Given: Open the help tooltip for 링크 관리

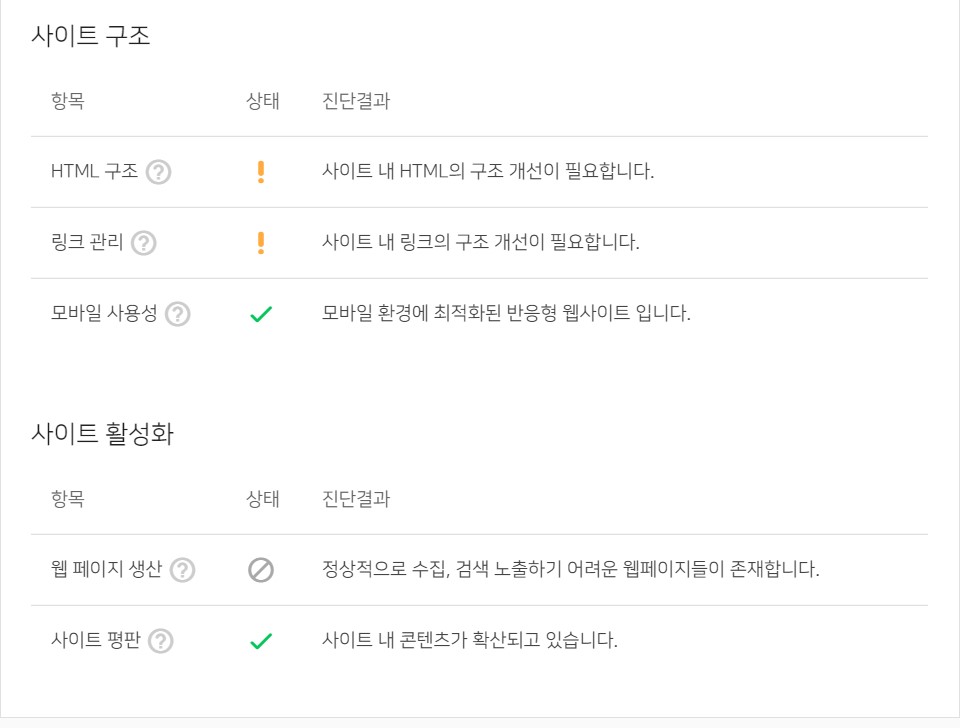Looking at the screenshot, I should coord(144,243).
